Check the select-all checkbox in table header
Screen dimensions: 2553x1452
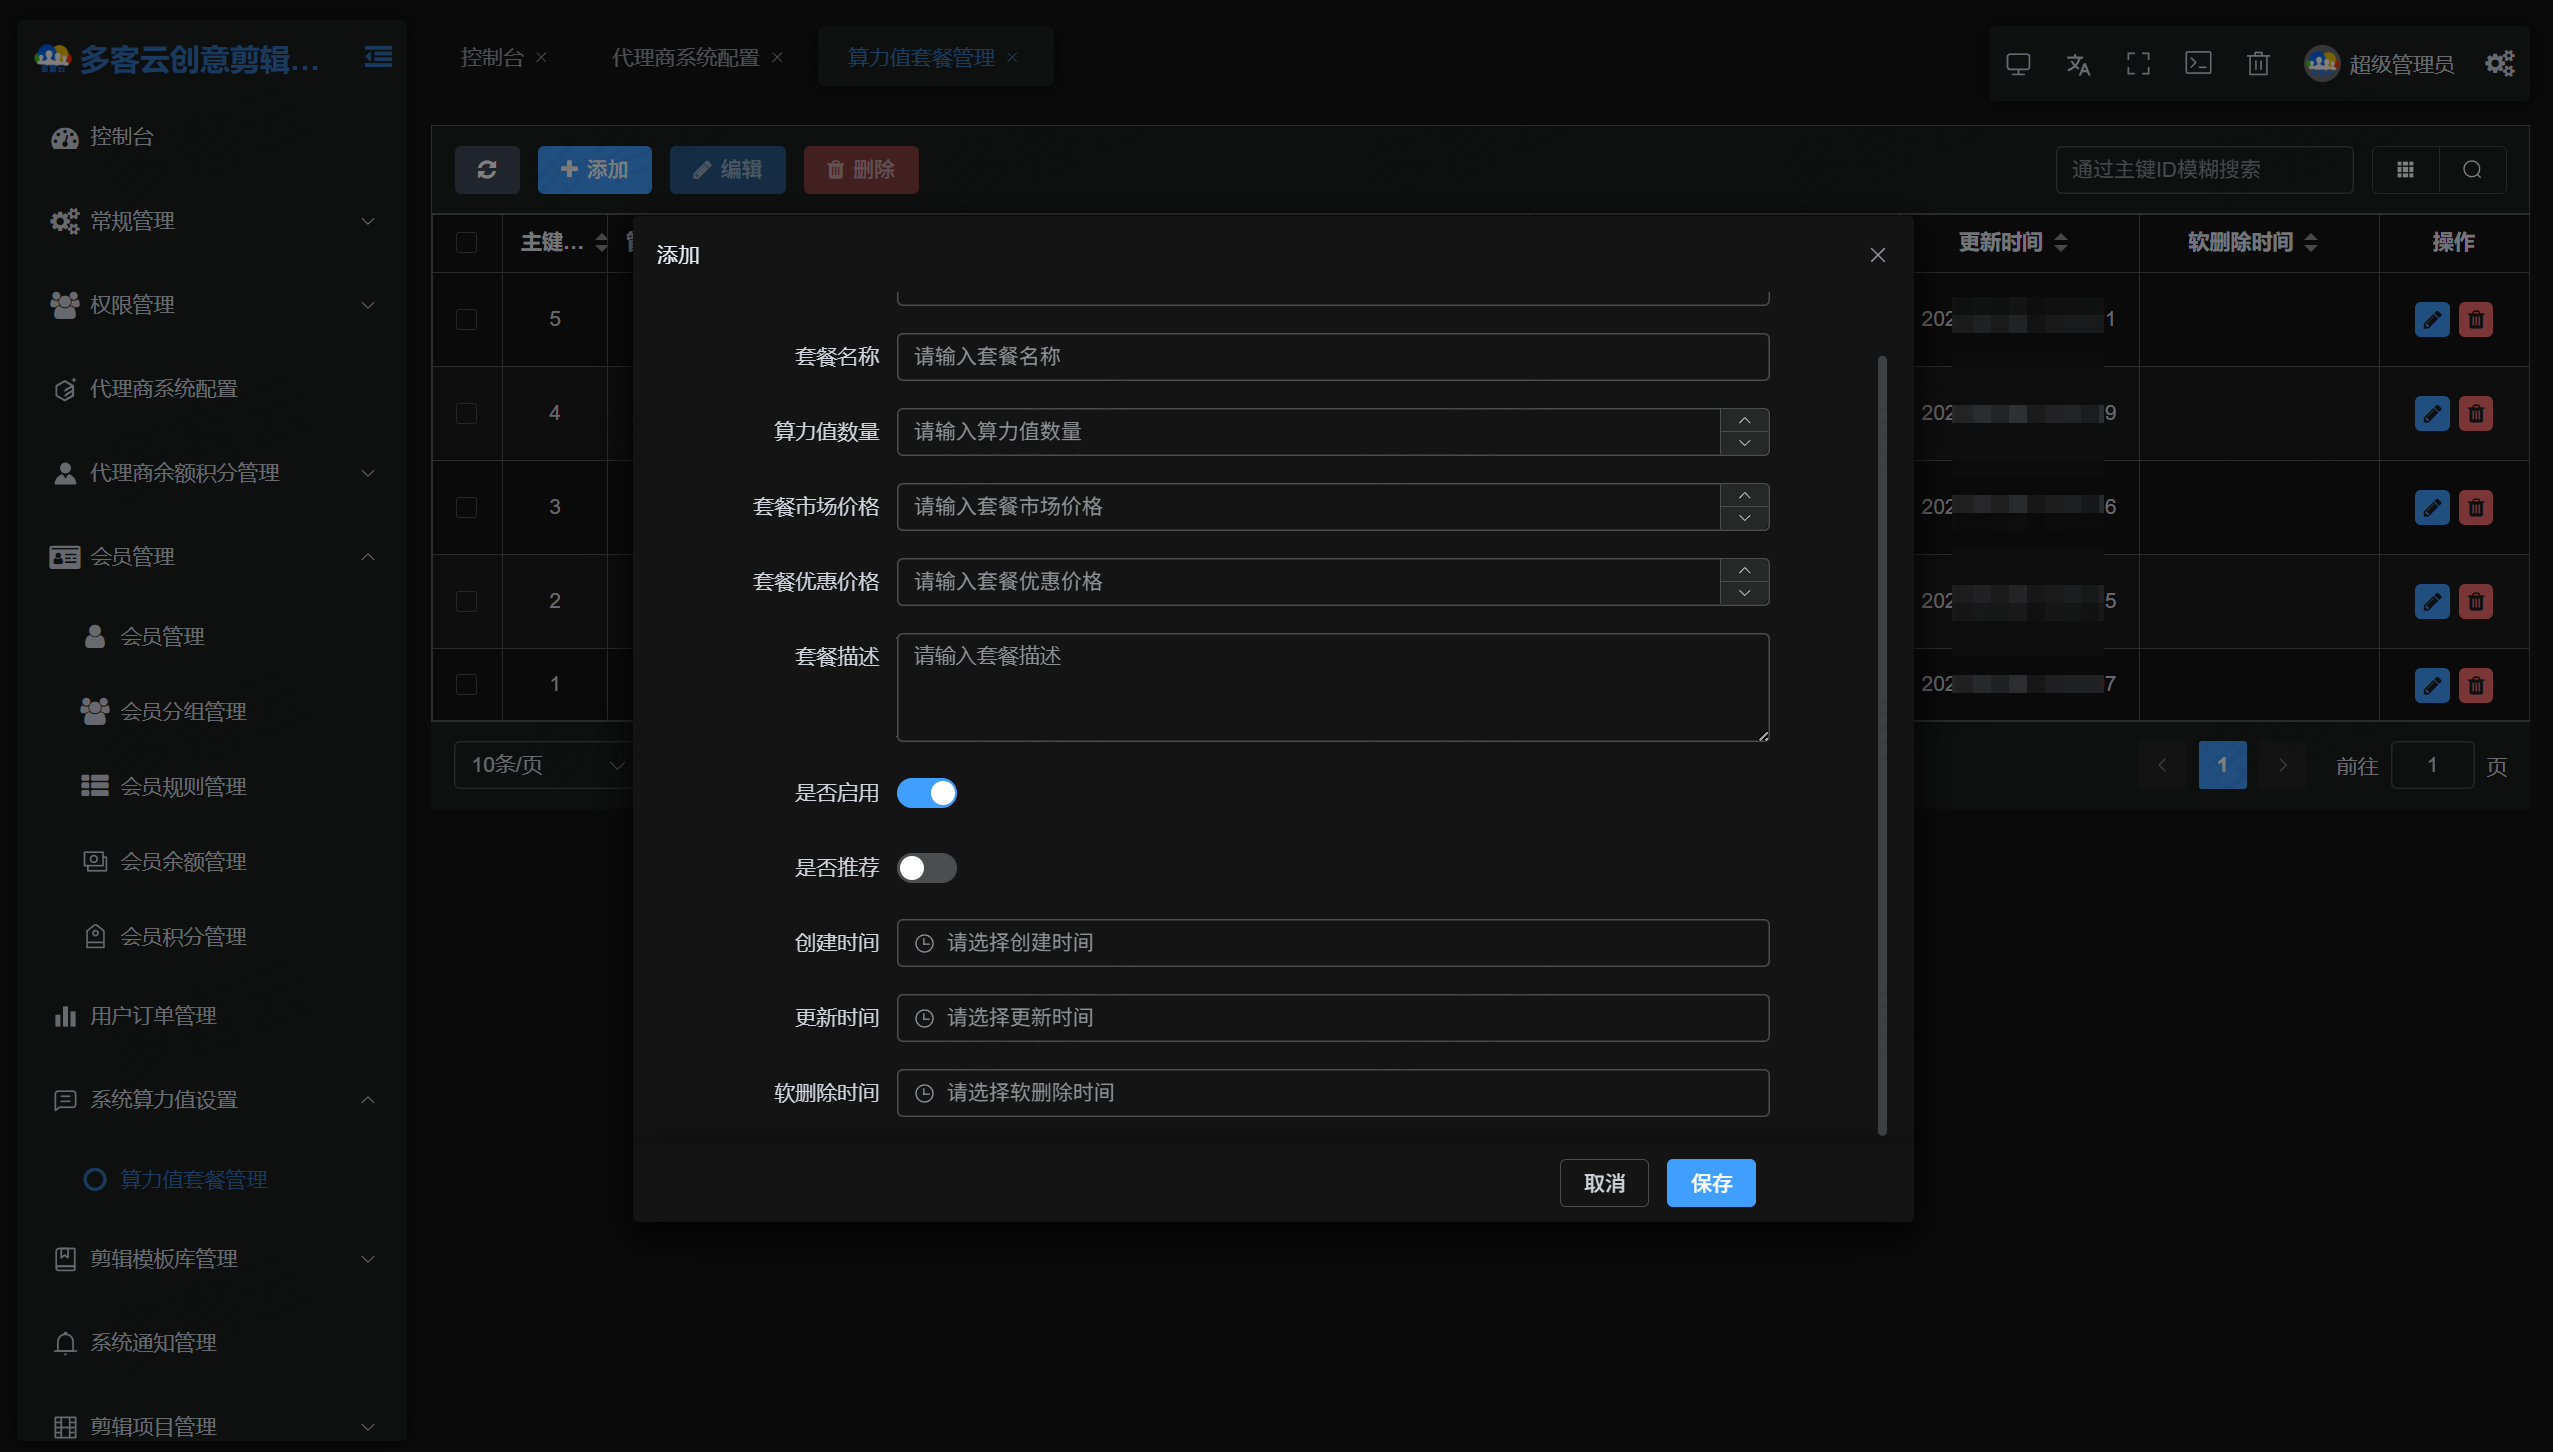tap(466, 243)
